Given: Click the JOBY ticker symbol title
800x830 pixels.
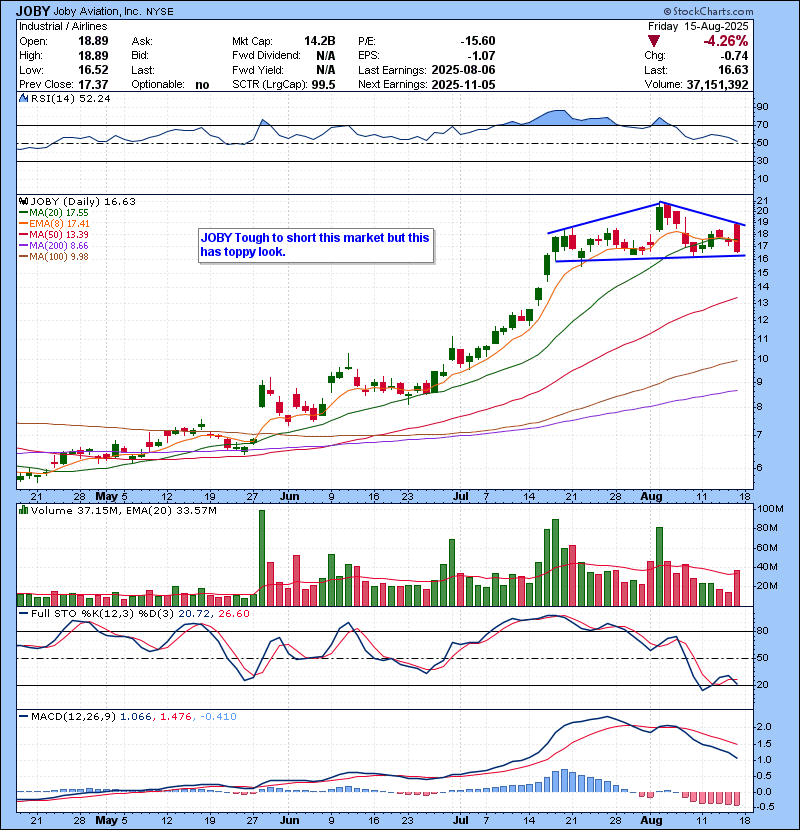Looking at the screenshot, I should [33, 11].
